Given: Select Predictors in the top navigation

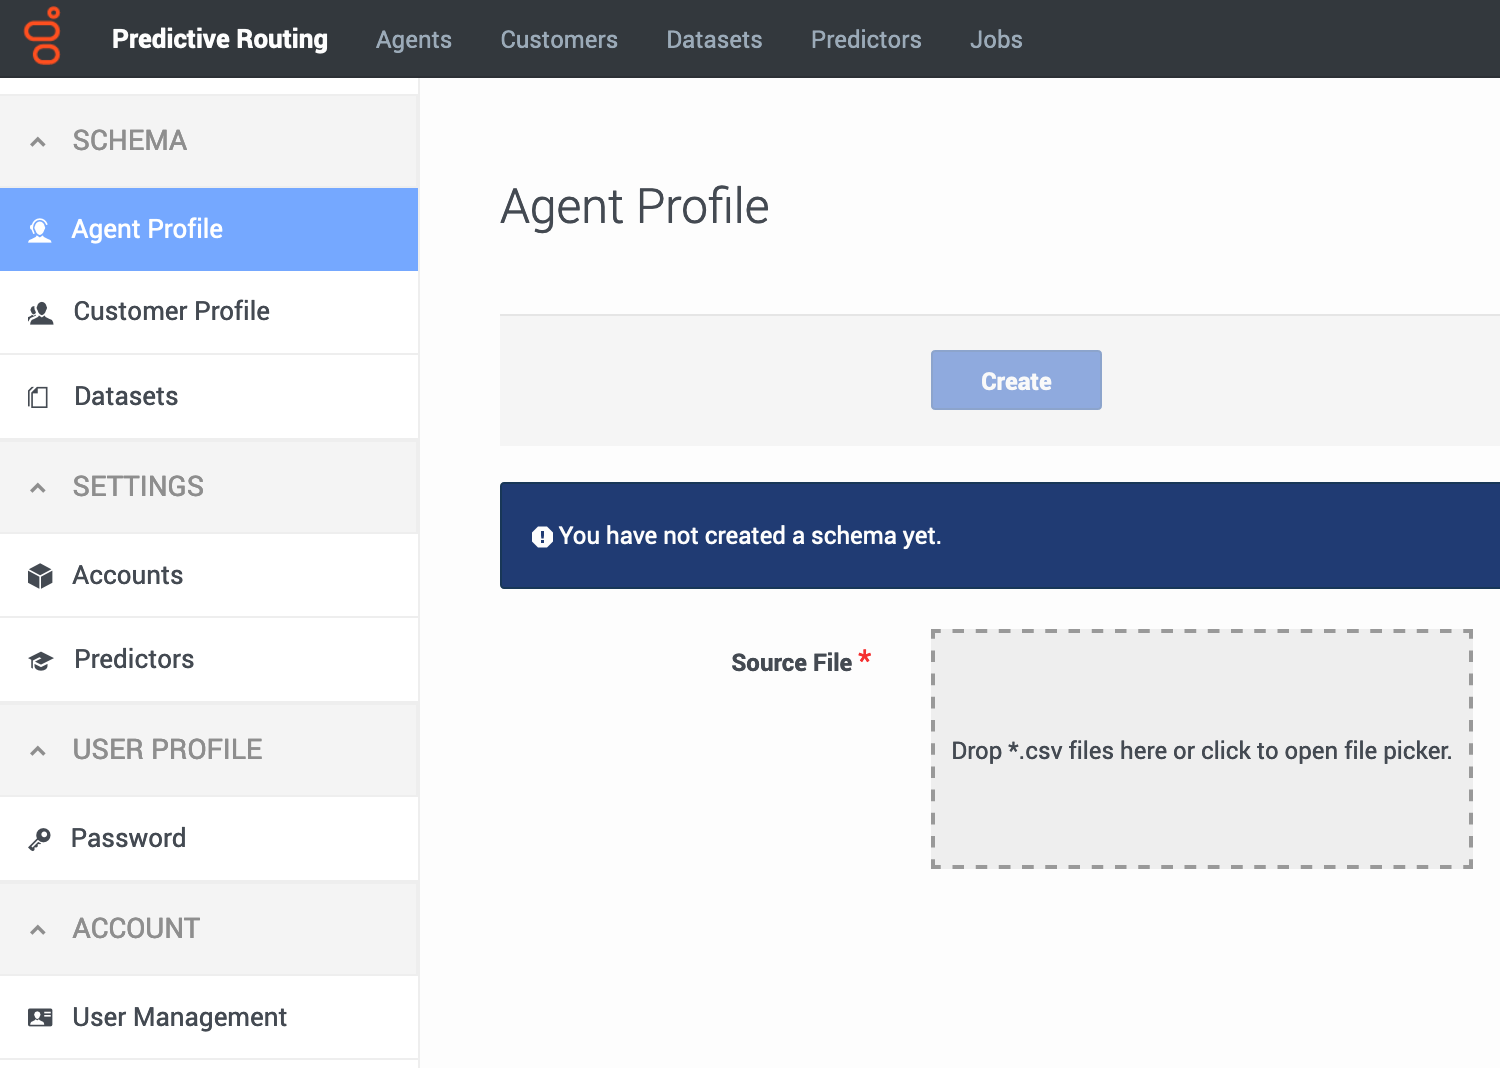Looking at the screenshot, I should pos(866,39).
